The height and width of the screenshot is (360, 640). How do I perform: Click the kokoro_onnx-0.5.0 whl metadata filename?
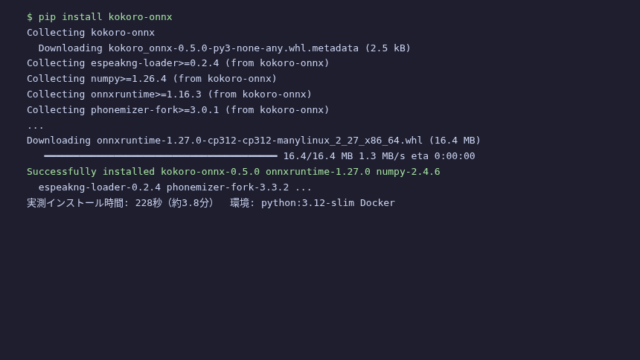233,48
